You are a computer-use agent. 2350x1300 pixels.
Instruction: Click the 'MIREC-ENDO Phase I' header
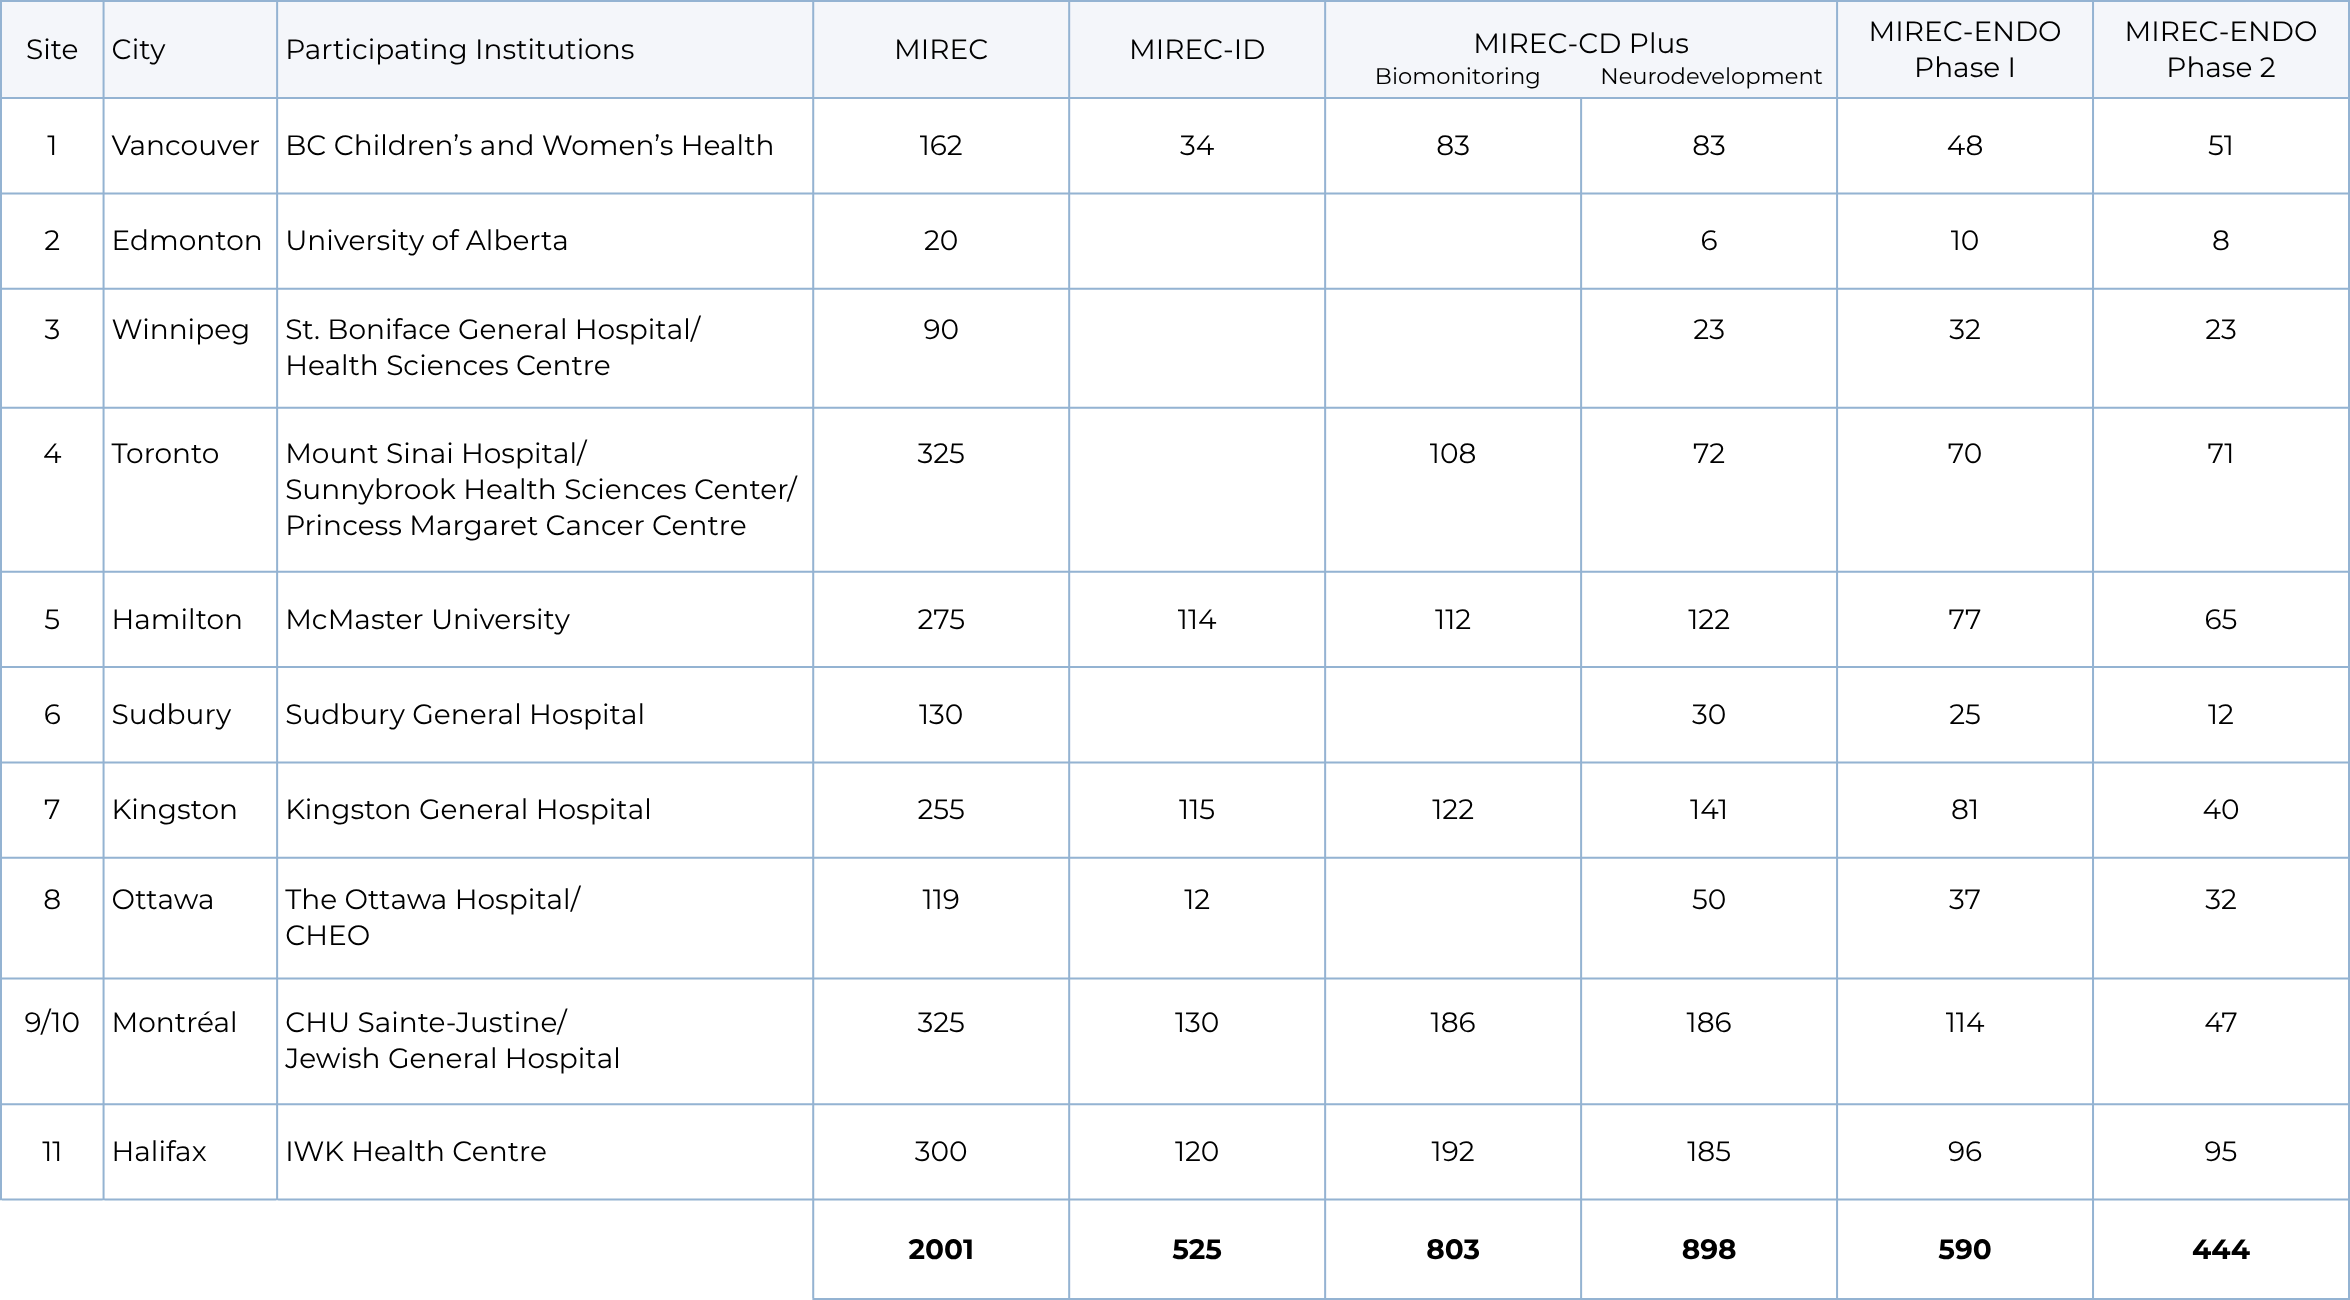coord(1965,50)
